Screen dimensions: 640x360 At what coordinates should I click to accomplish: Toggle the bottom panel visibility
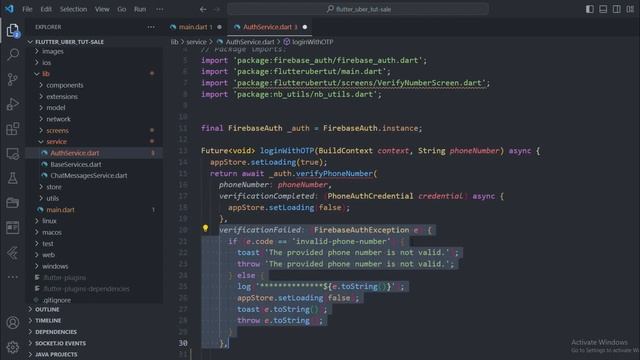pyautogui.click(x=603, y=9)
